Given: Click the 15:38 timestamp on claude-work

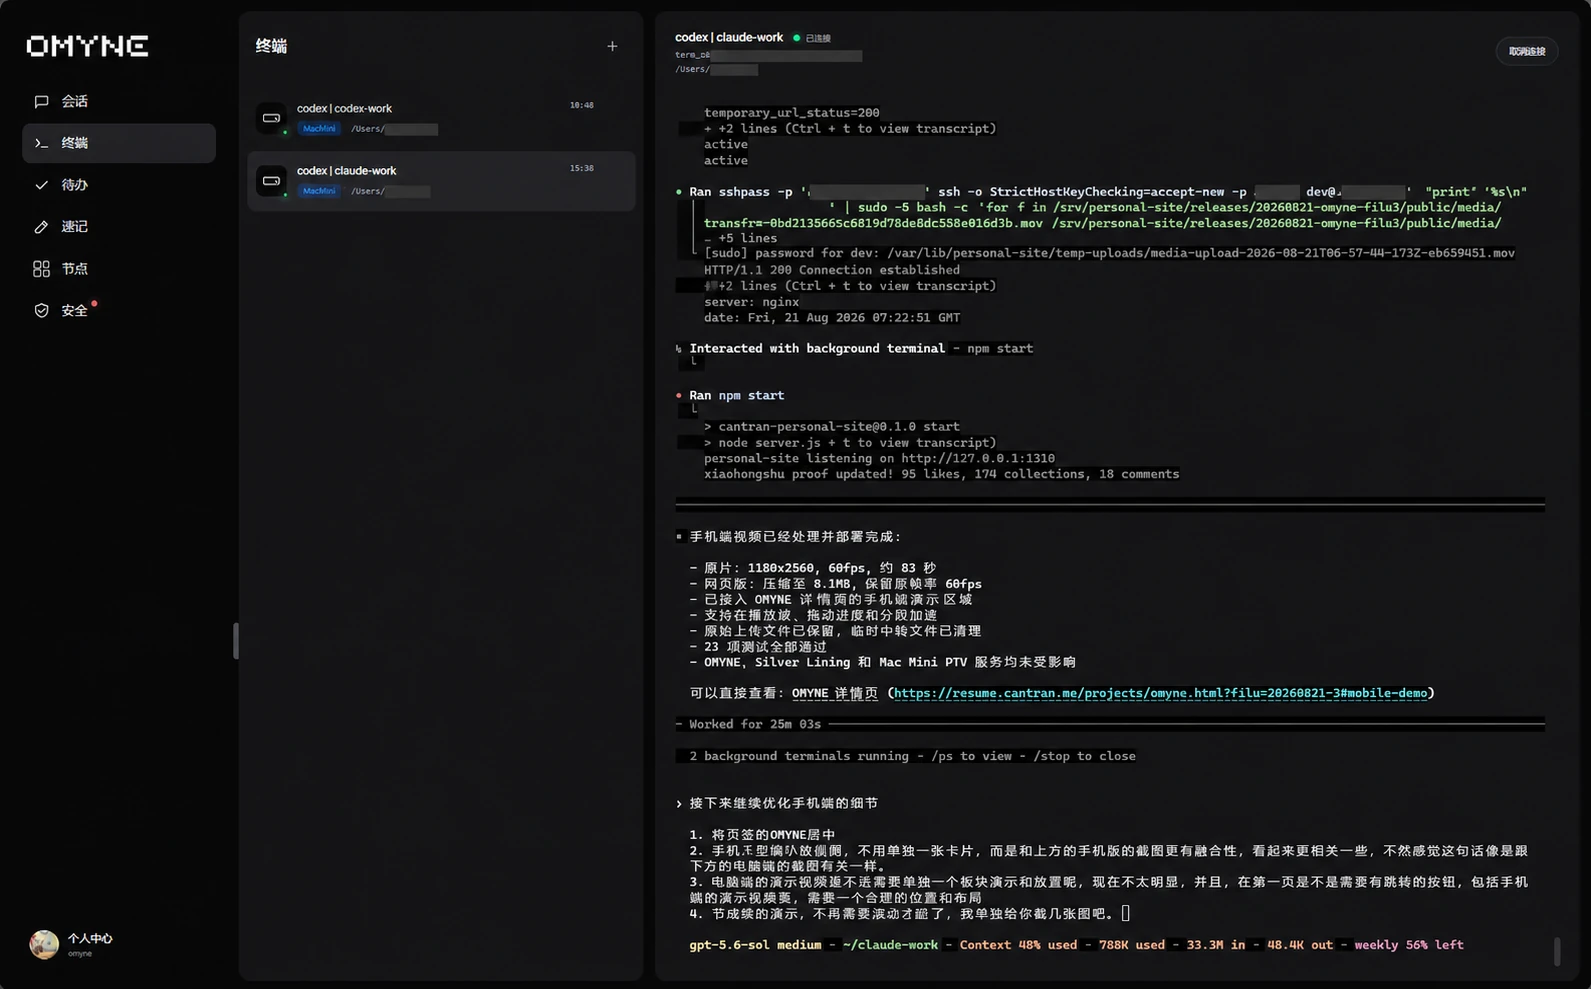Looking at the screenshot, I should pyautogui.click(x=581, y=168).
